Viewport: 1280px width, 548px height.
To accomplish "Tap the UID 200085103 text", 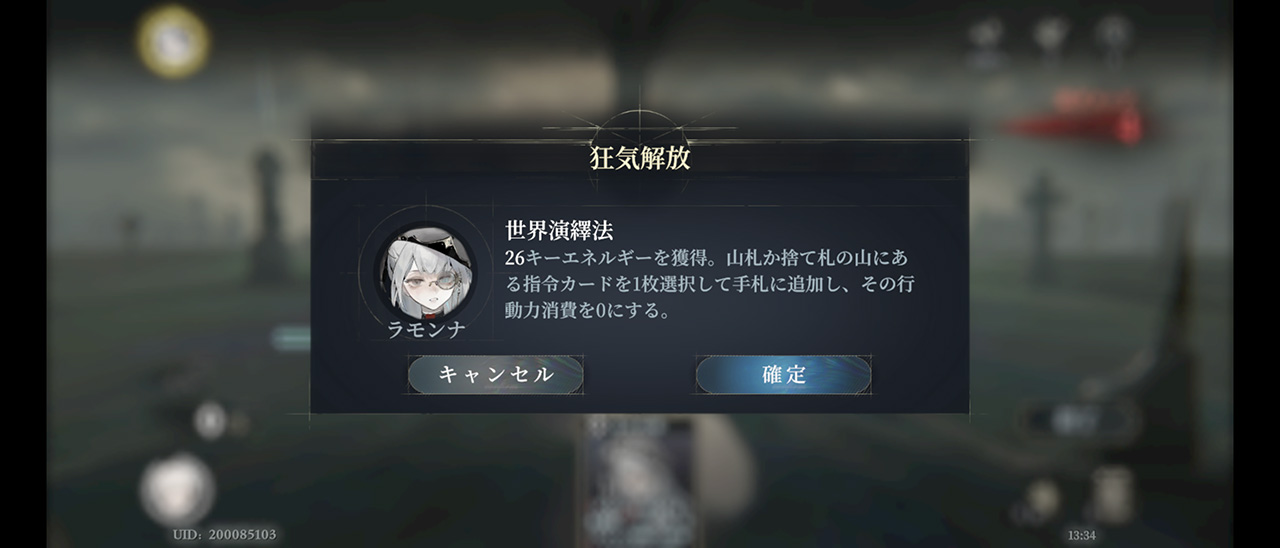I will [224, 535].
